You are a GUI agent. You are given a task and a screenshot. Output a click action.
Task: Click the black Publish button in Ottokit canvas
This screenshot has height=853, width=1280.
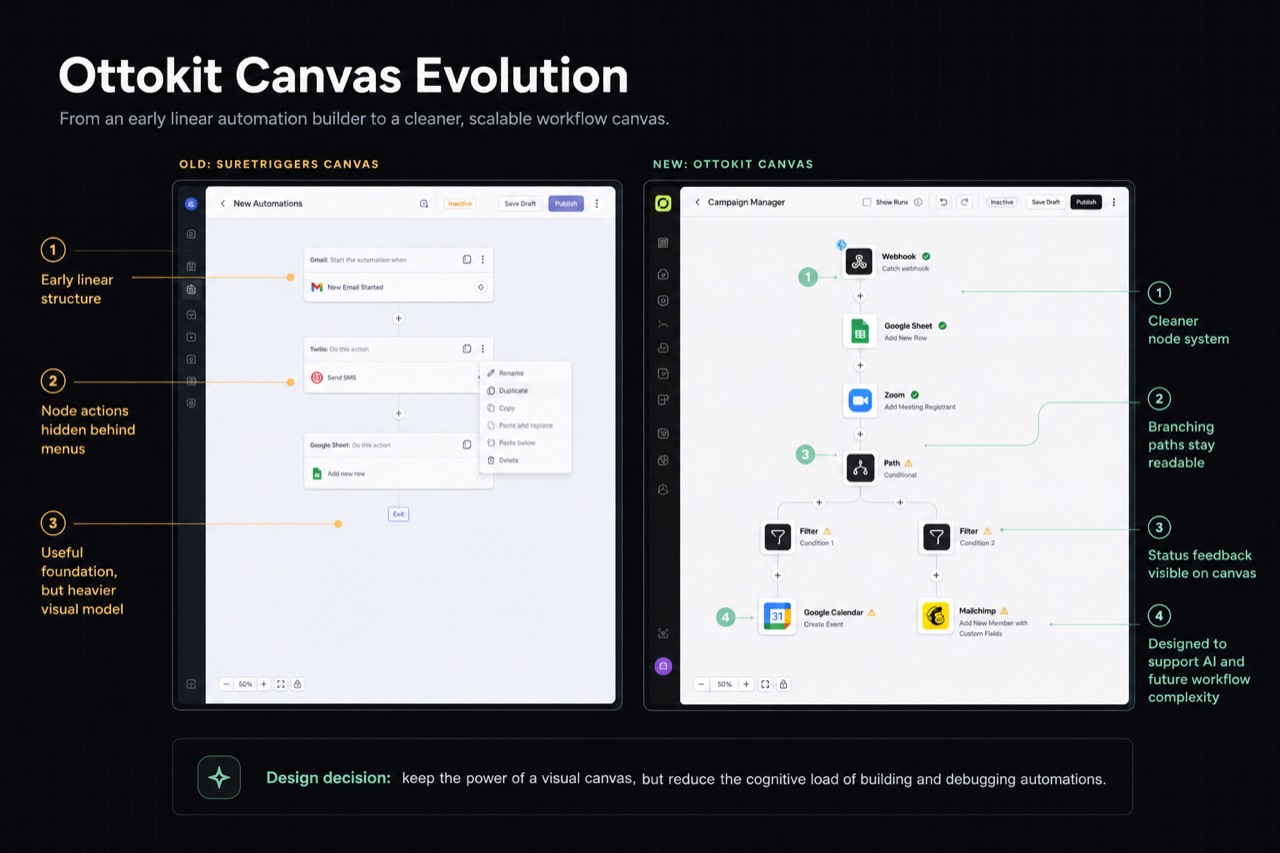pos(1086,202)
